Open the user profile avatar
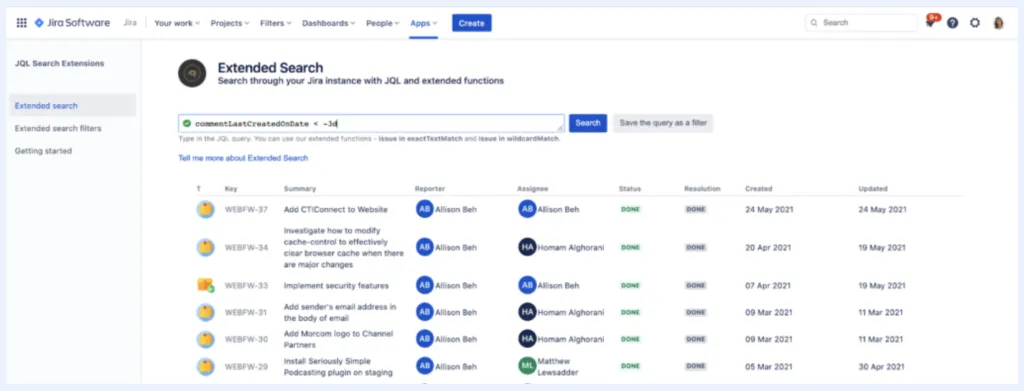The height and width of the screenshot is (391, 1024). point(999,23)
